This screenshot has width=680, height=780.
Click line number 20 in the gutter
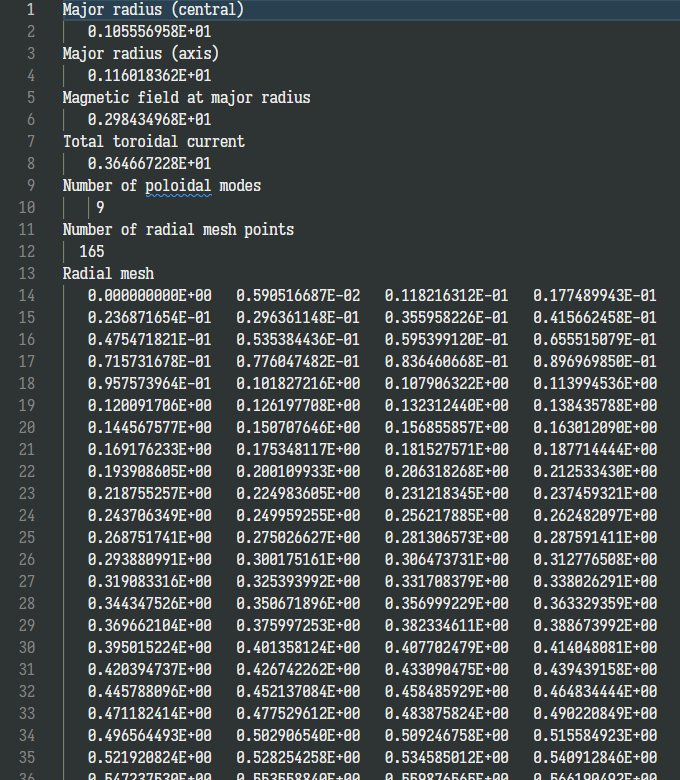coord(26,427)
